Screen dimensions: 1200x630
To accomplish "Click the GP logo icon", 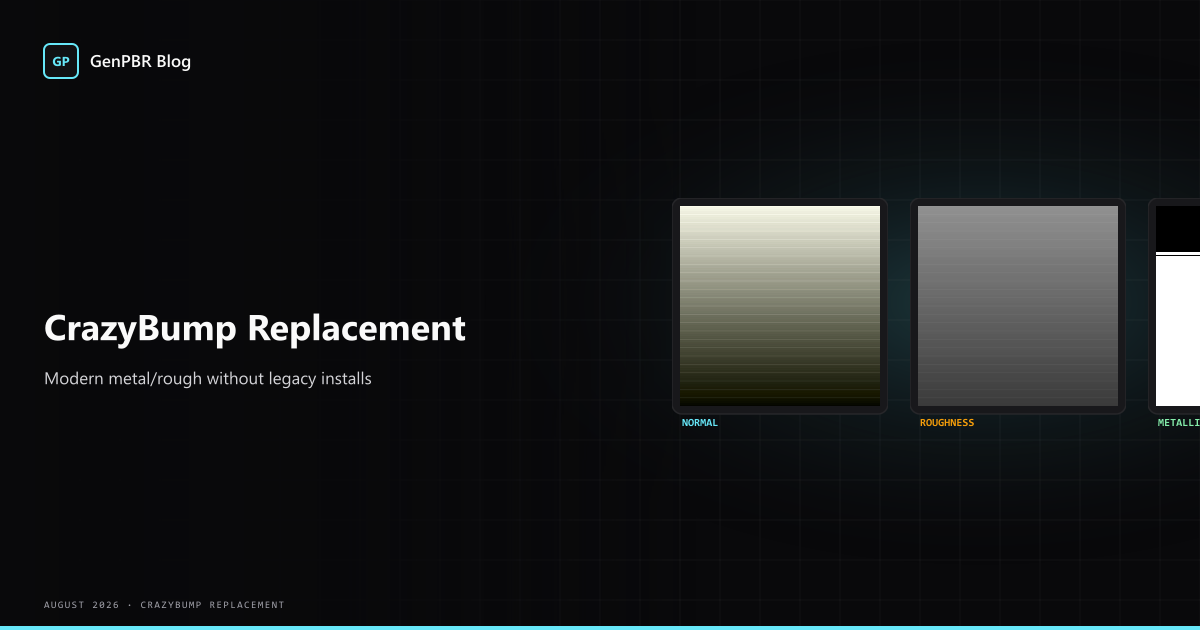I will coord(61,61).
